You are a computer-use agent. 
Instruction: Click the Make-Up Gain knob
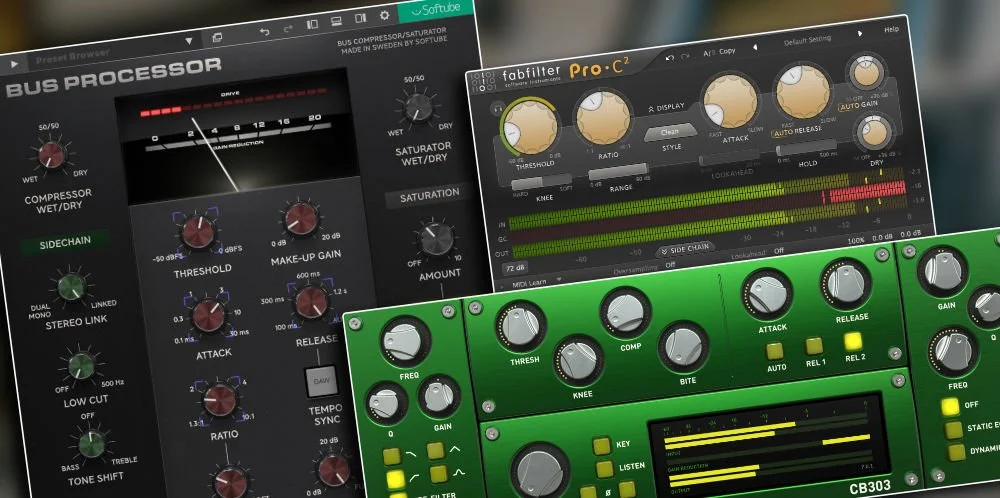point(300,219)
